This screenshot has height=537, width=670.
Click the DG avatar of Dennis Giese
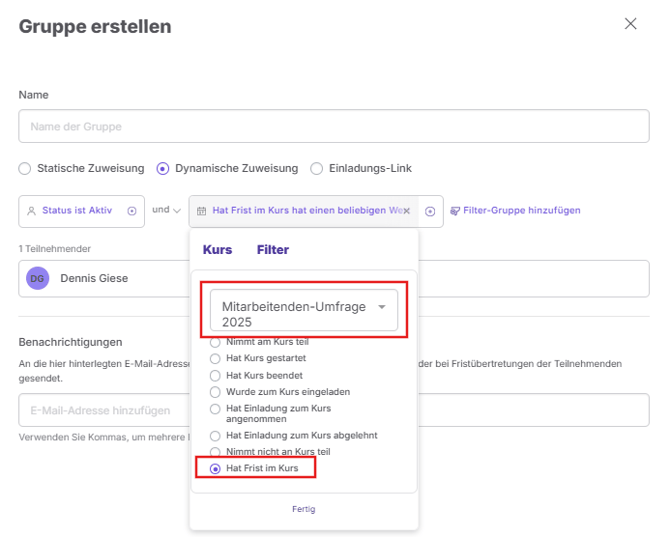tap(38, 278)
